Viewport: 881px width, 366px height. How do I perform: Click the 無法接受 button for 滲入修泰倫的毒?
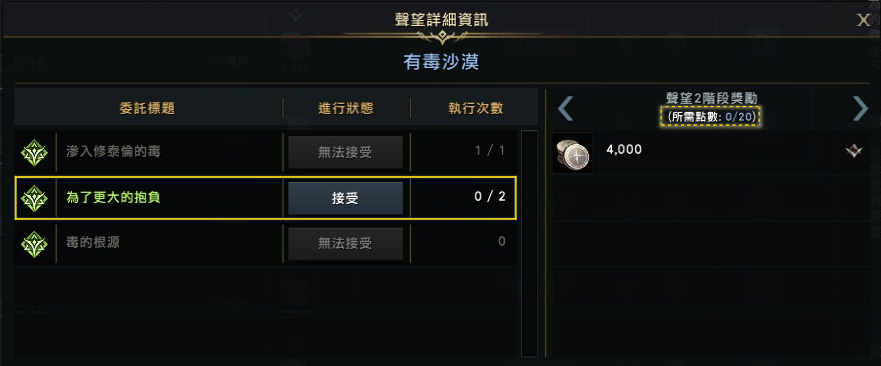(345, 152)
